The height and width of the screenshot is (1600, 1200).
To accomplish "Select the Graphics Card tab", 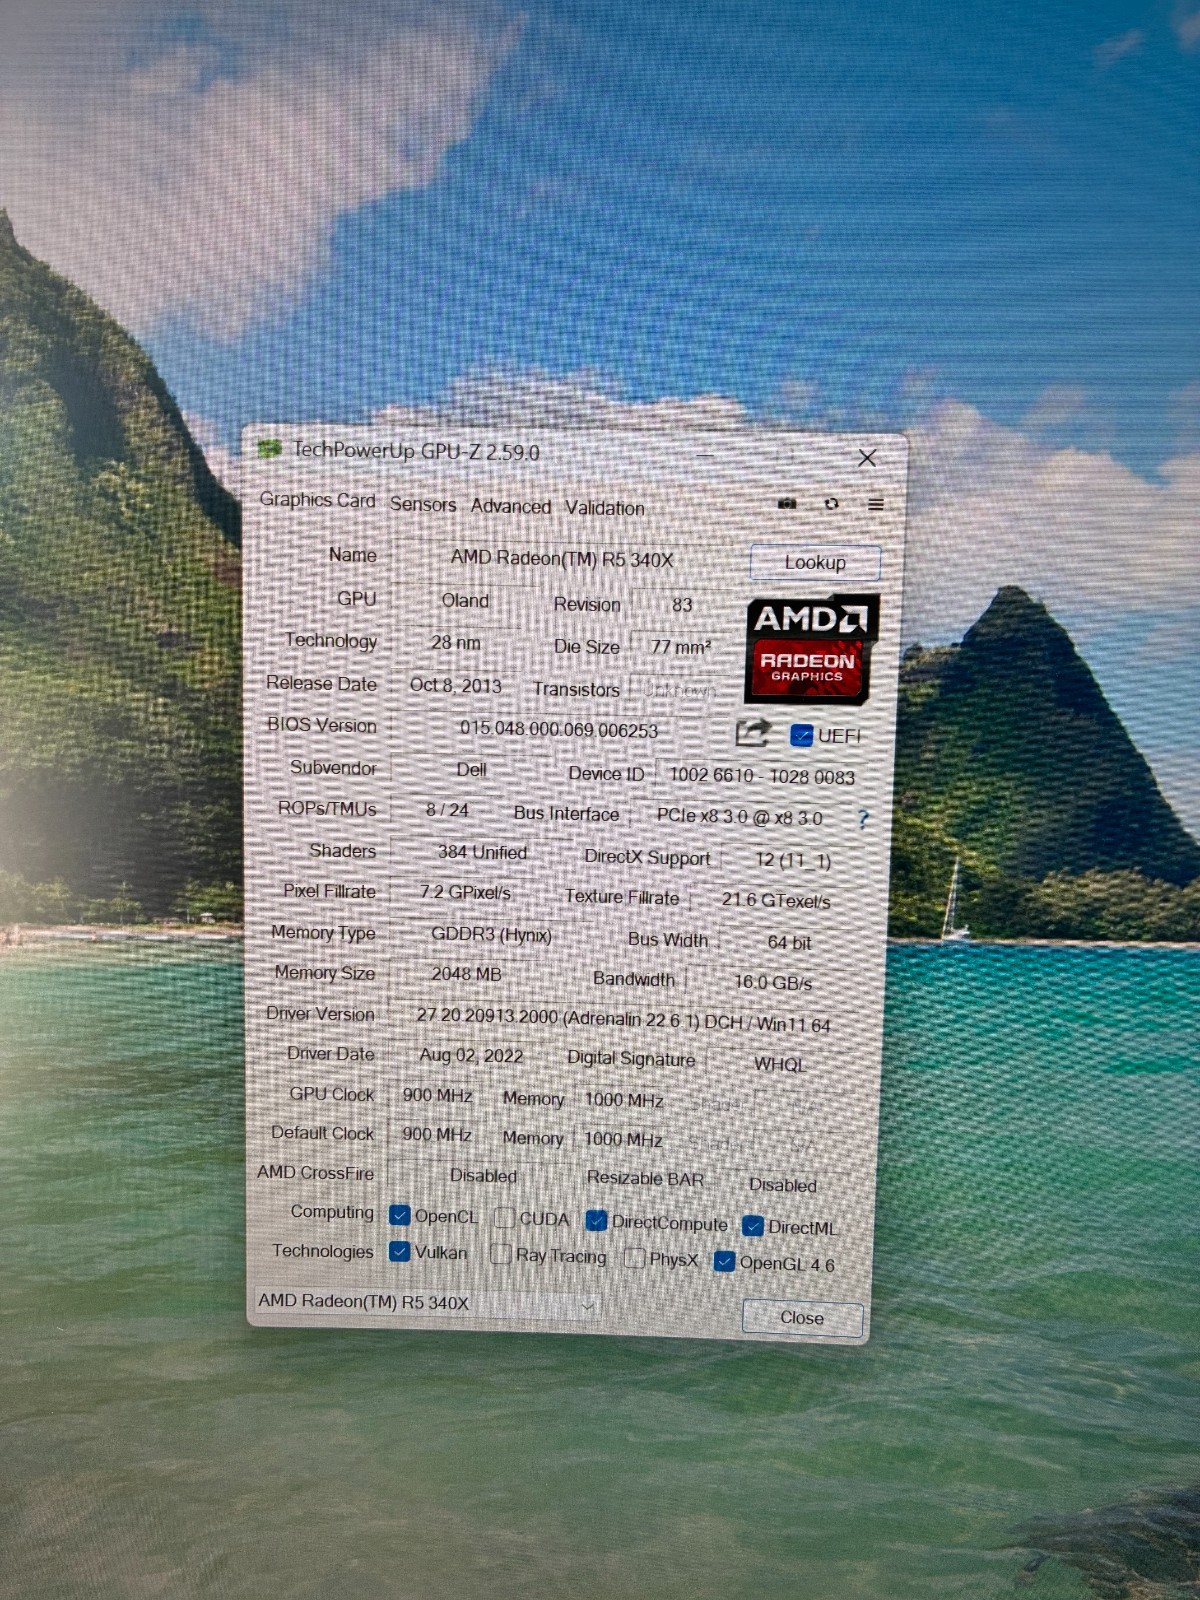I will click(318, 500).
